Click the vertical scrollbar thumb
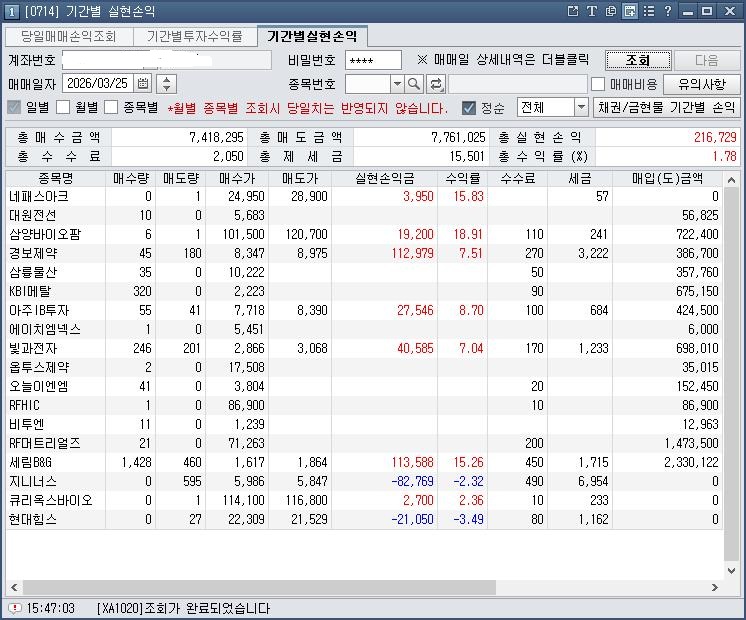This screenshot has height=620, width=746. [x=731, y=374]
